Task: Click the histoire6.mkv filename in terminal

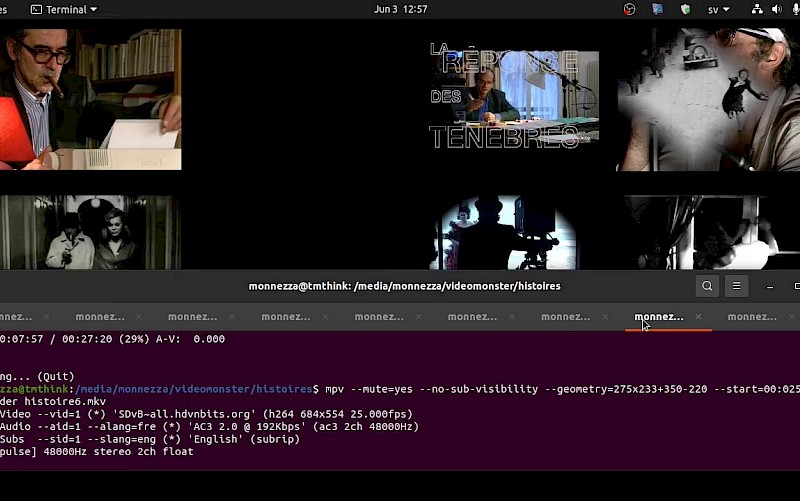Action: pos(65,402)
